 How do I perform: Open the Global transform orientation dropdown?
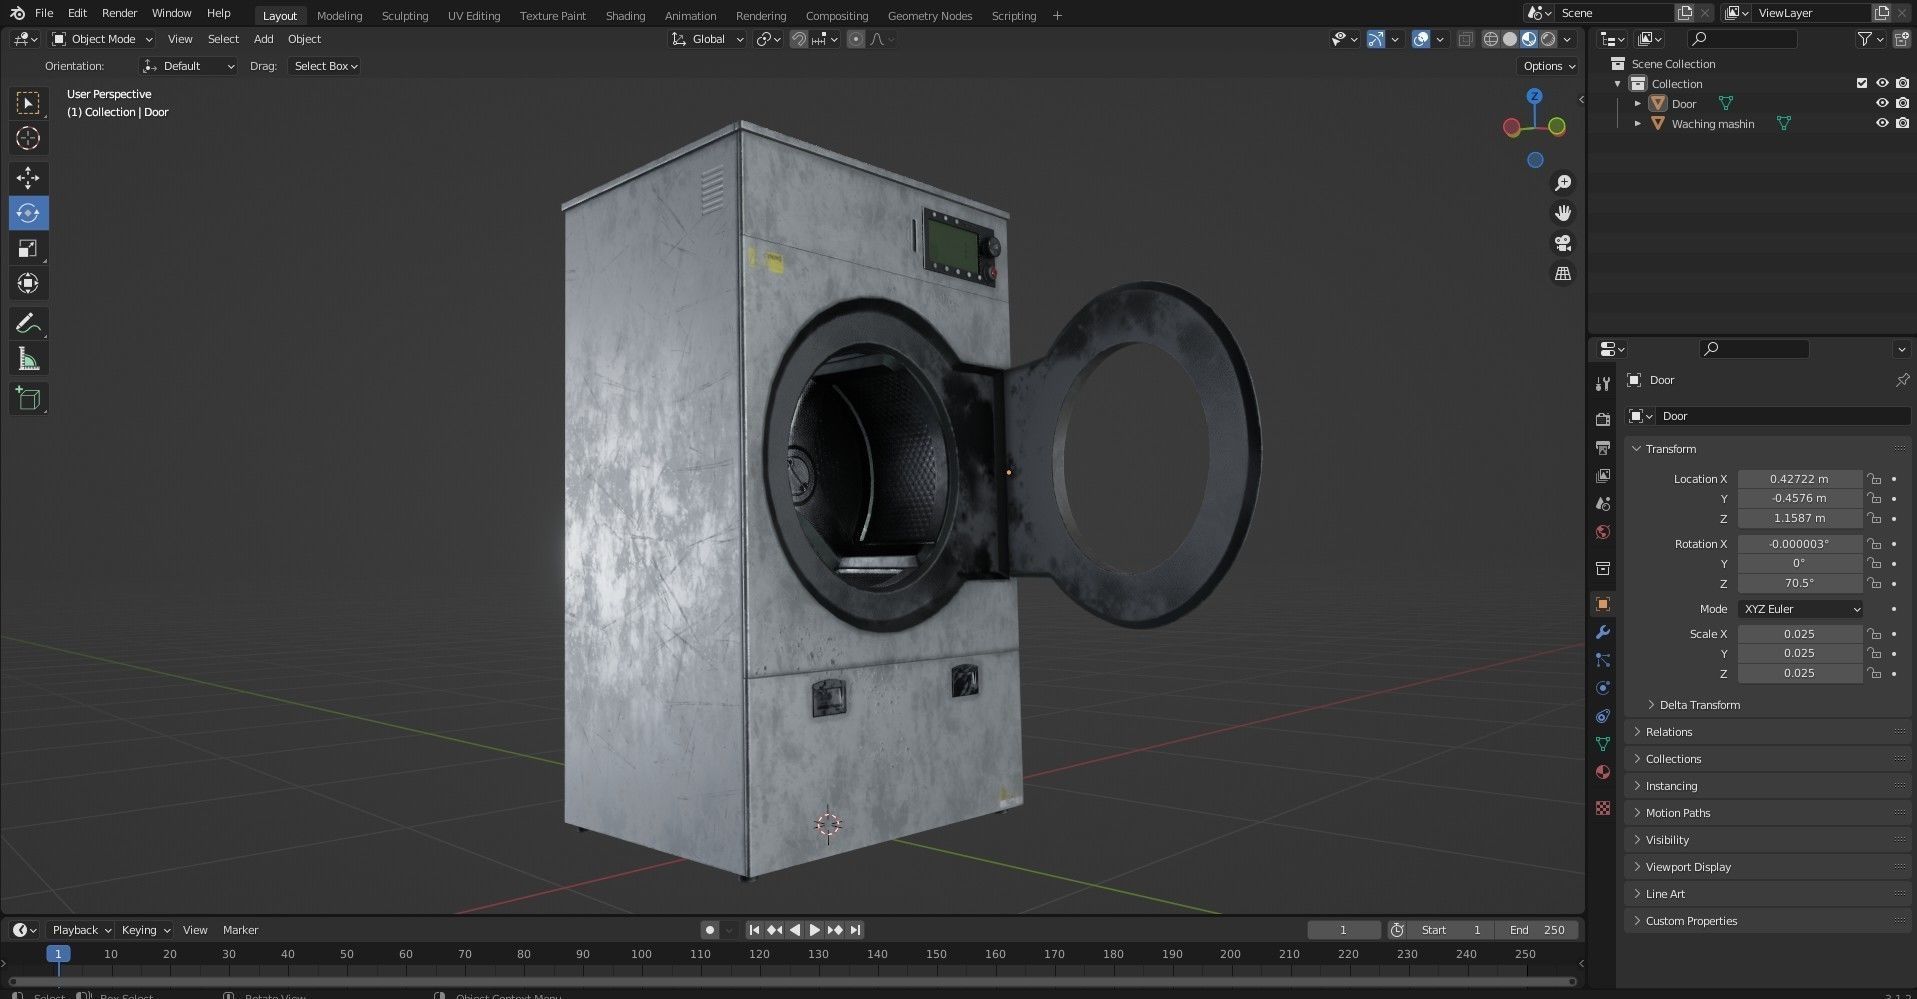[708, 39]
